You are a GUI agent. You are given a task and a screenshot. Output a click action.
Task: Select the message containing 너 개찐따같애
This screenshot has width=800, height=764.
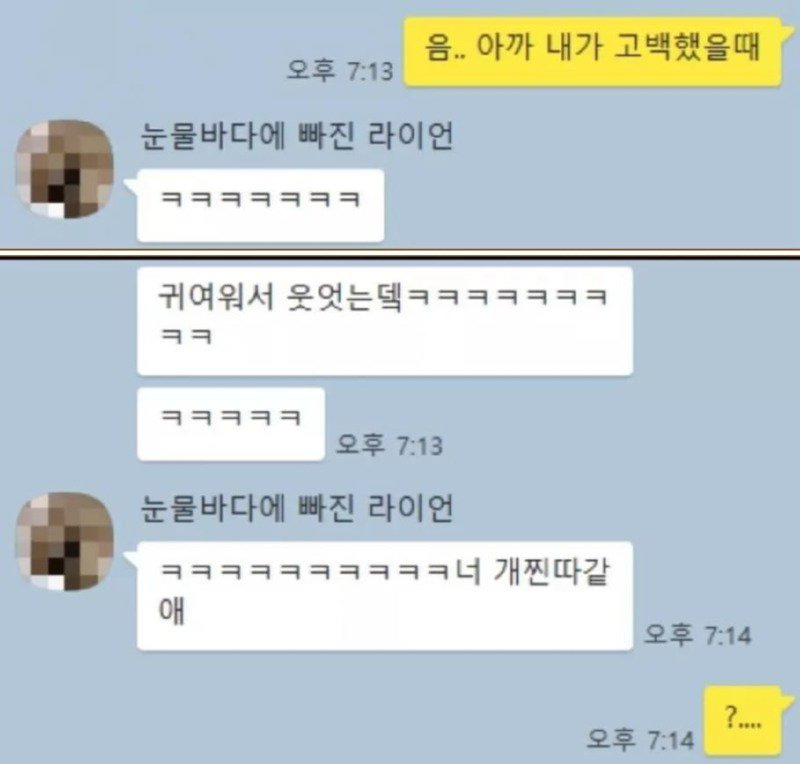click(x=385, y=596)
